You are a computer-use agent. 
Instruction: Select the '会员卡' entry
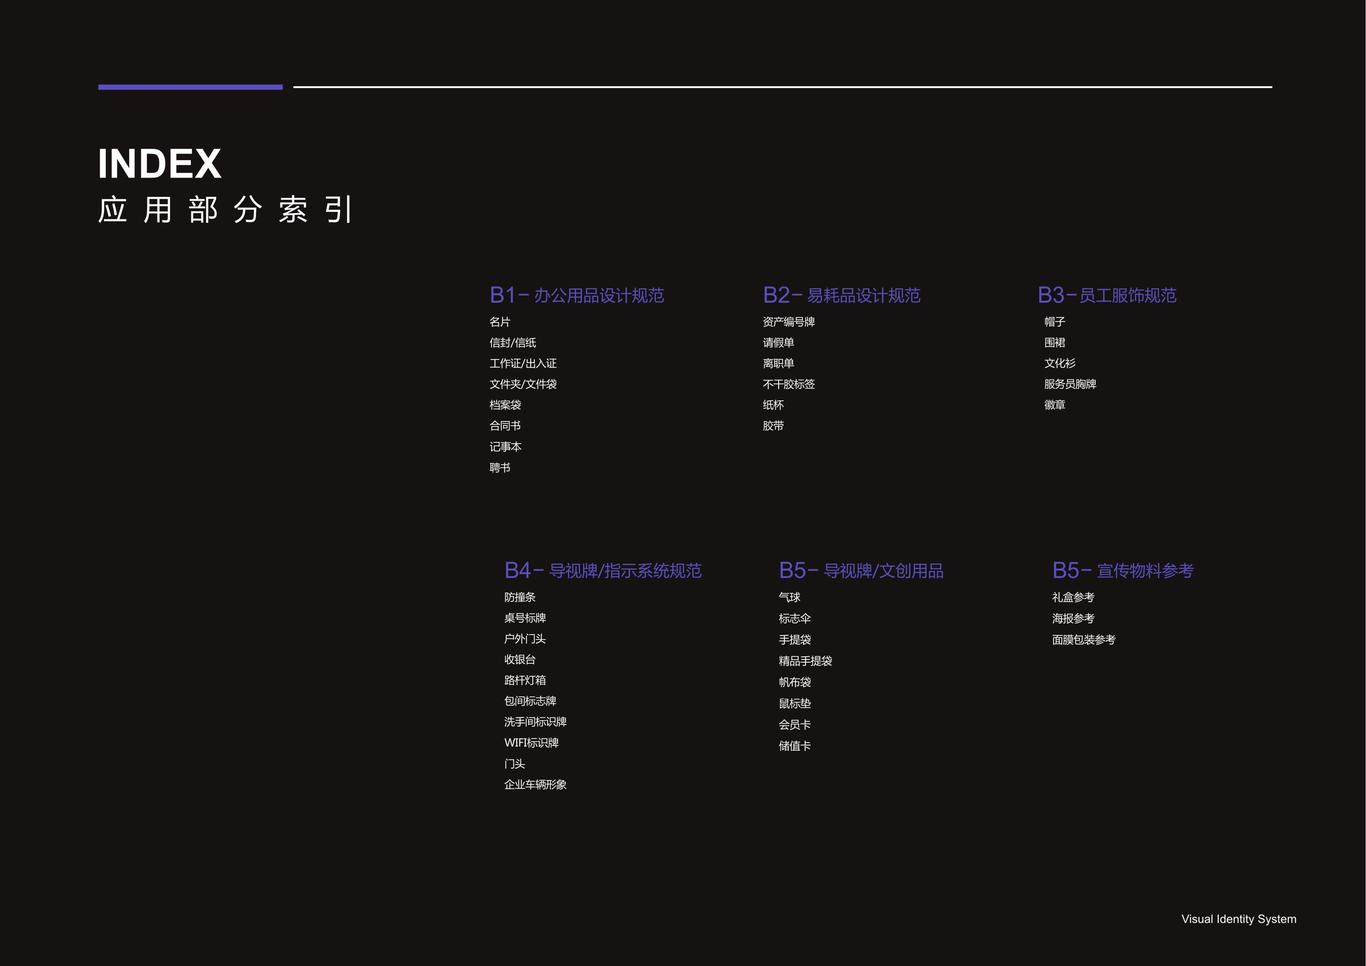coord(795,725)
